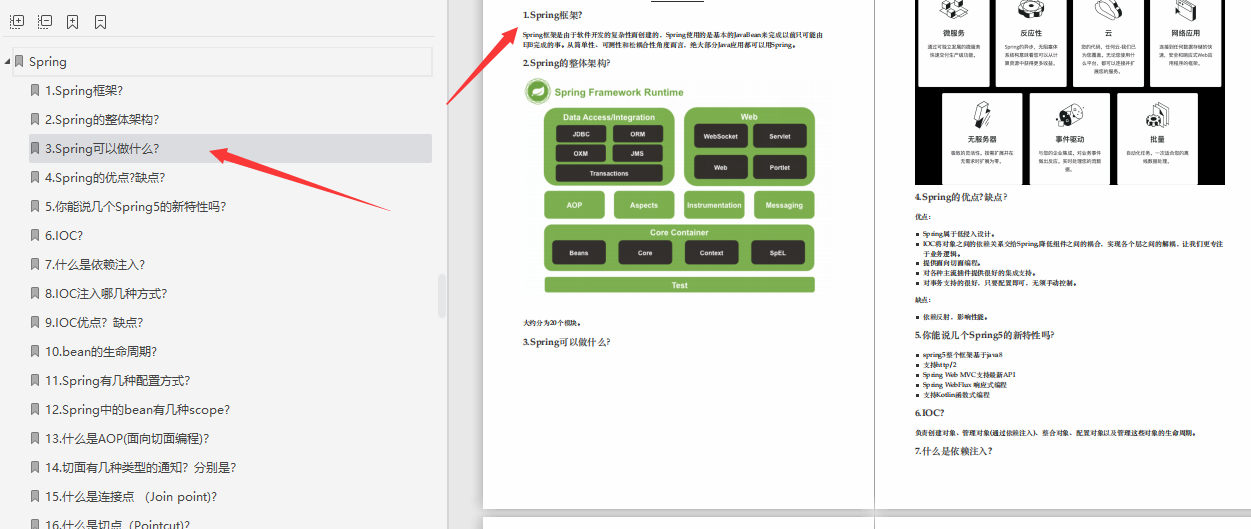Click bookmark icon beside 4.Spring的优点?缺点?
Viewport: 1251px width, 529px height.
[x=36, y=178]
